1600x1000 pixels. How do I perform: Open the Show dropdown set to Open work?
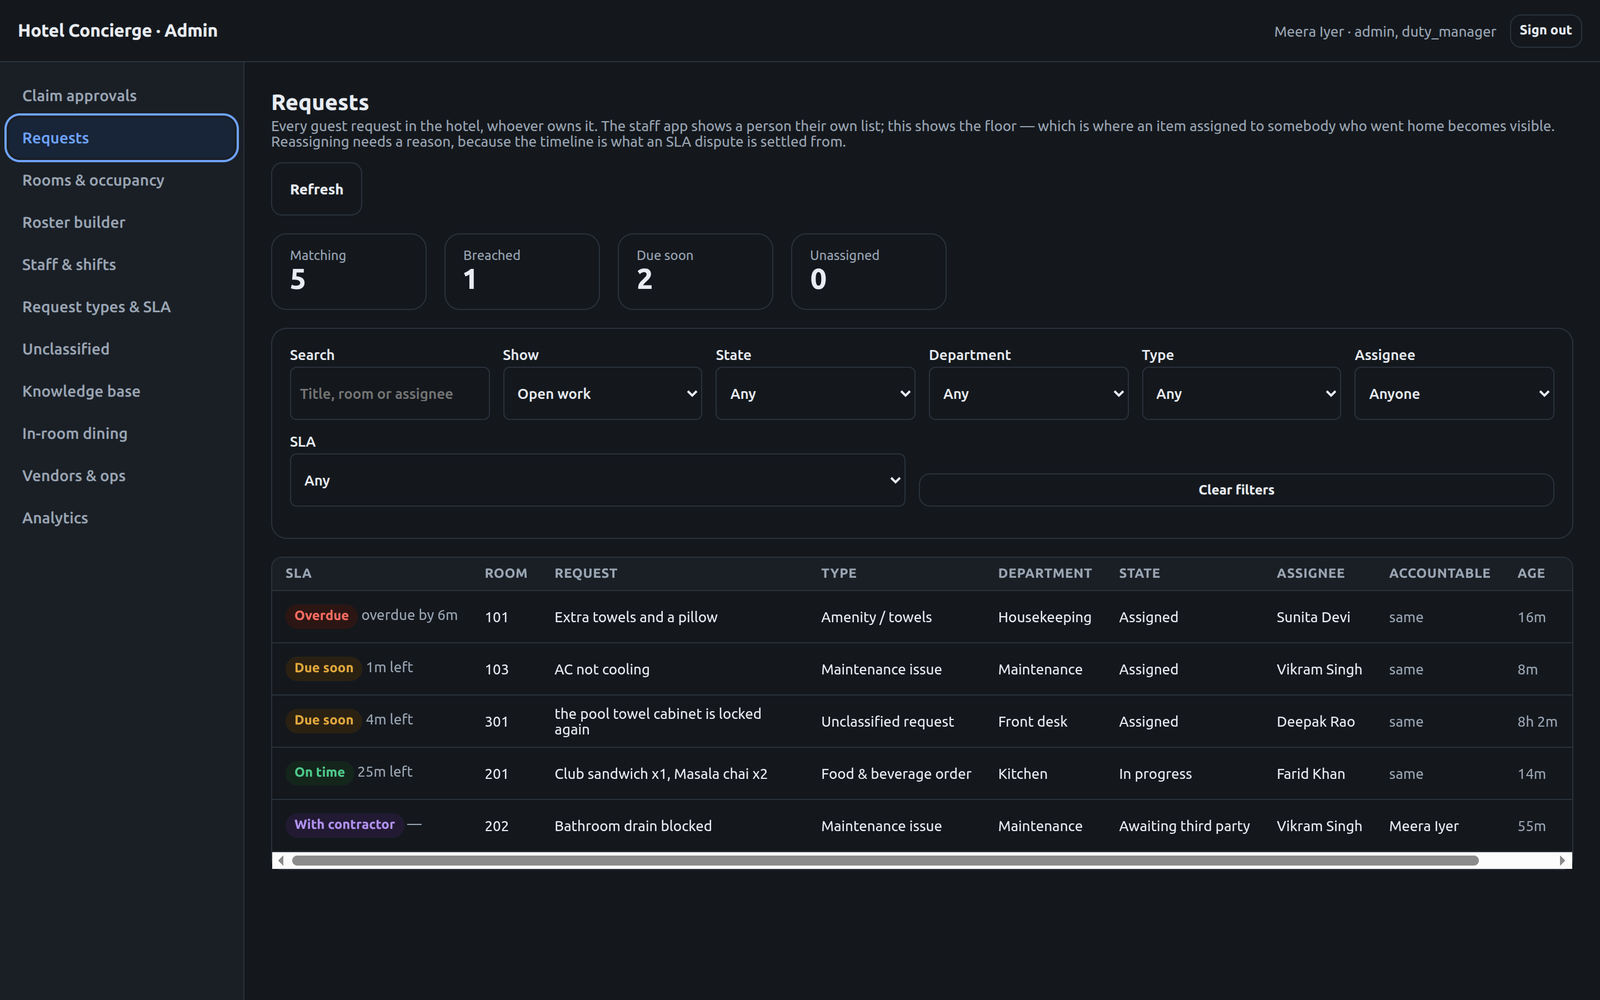point(602,394)
